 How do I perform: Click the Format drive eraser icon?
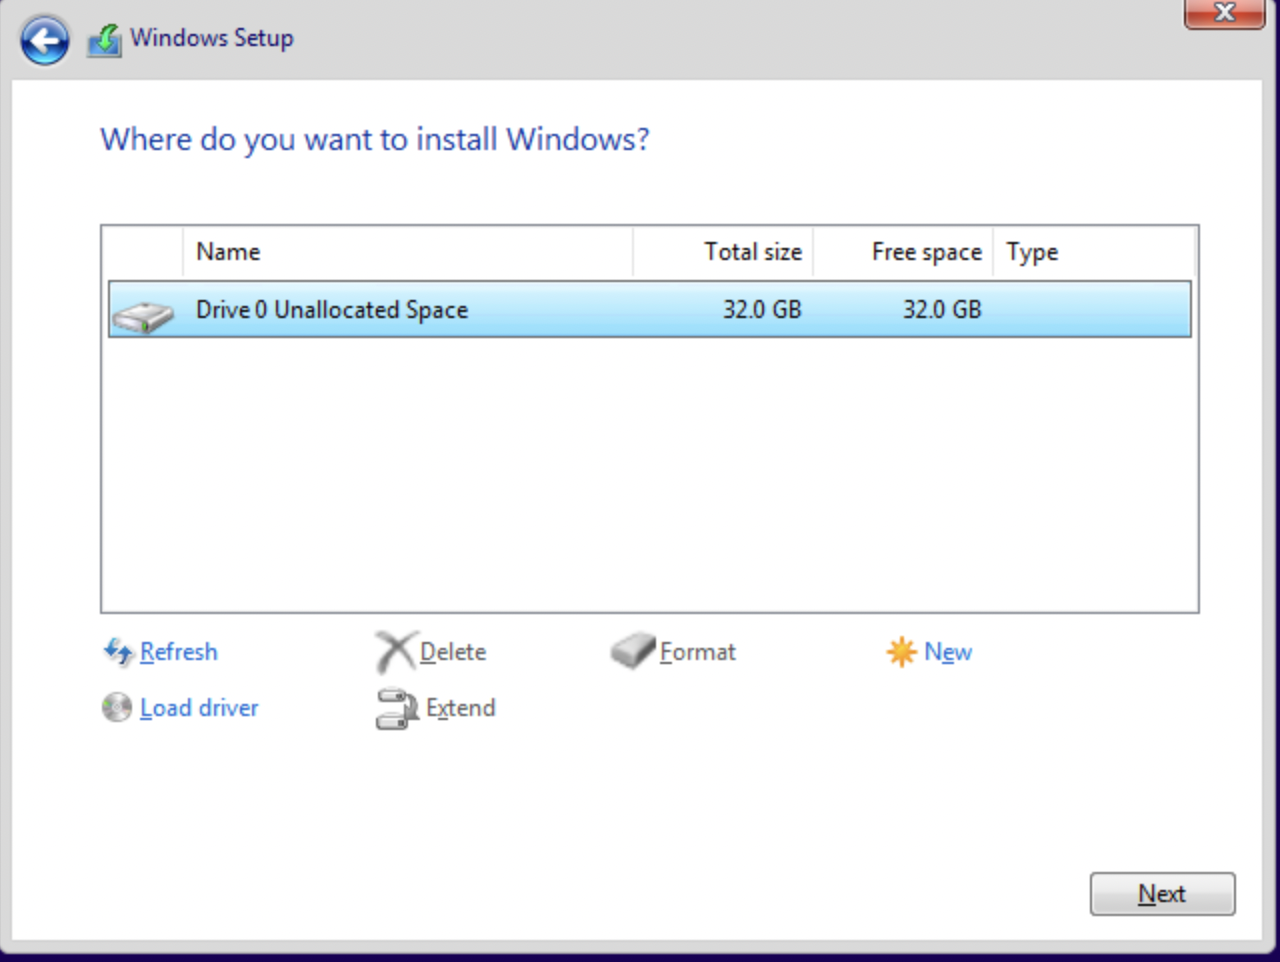point(632,651)
